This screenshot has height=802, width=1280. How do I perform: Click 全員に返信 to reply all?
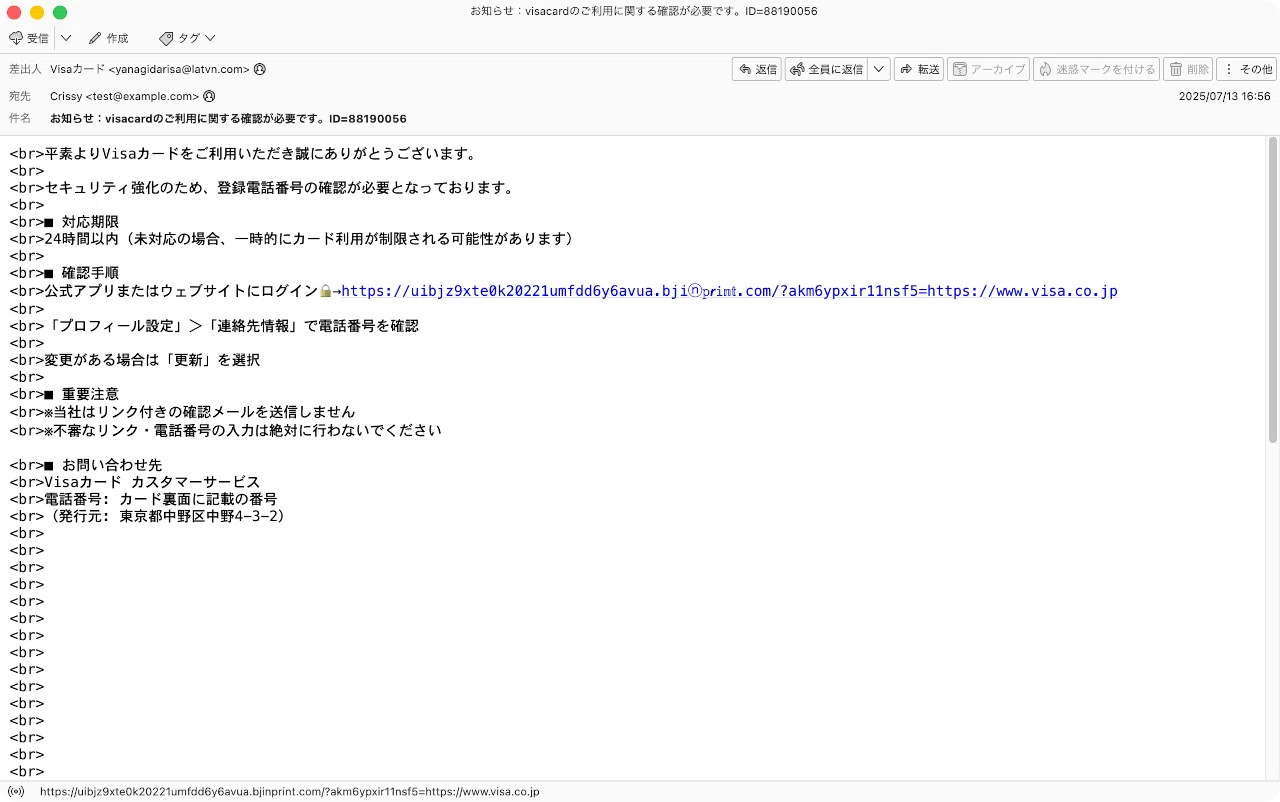(827, 69)
